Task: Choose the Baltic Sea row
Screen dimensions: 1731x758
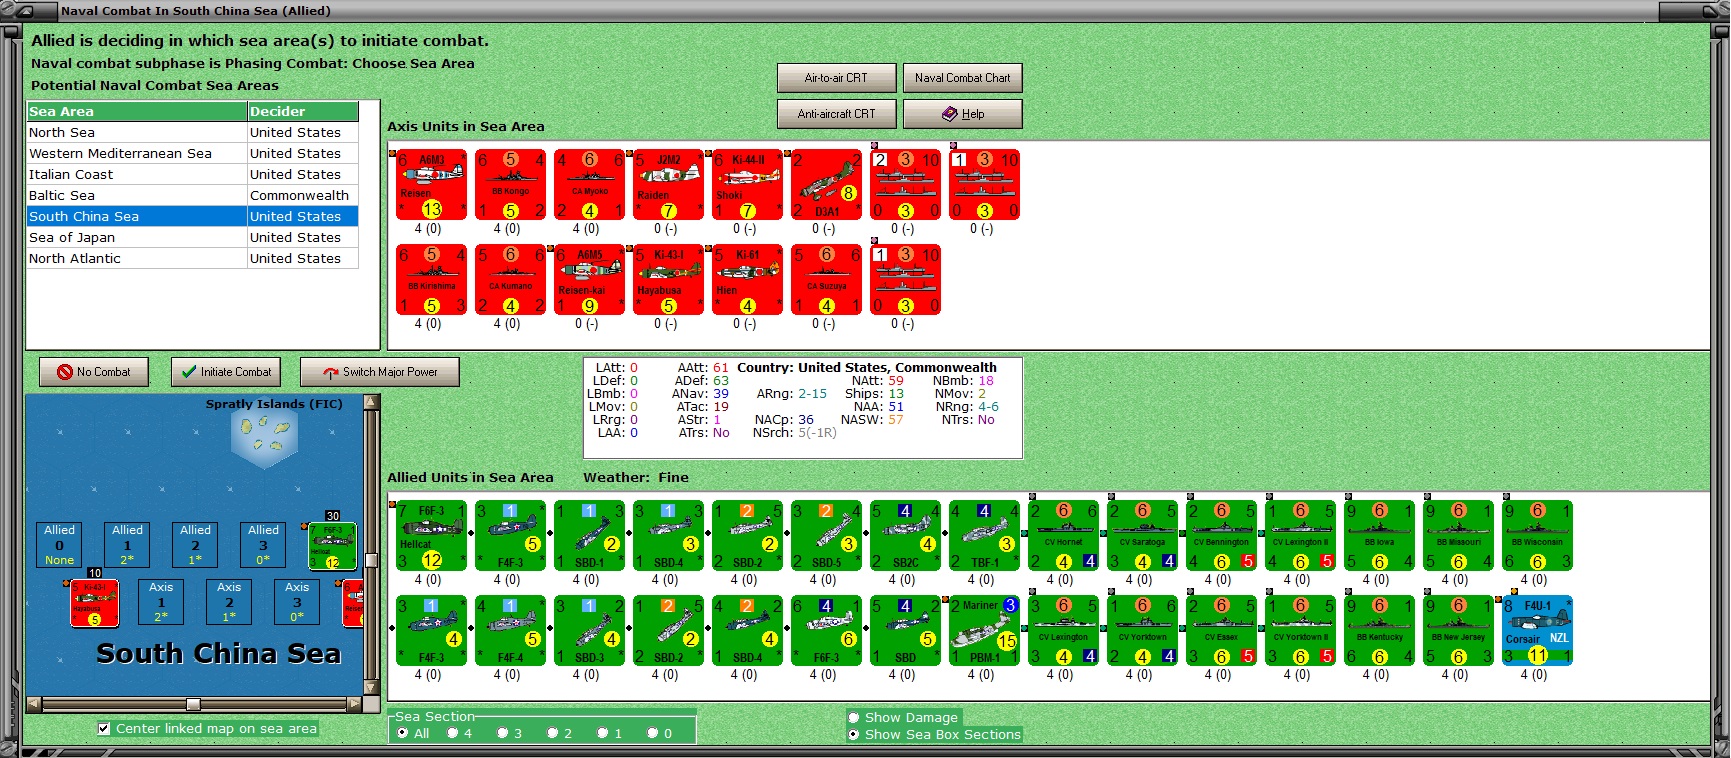Action: [x=193, y=195]
